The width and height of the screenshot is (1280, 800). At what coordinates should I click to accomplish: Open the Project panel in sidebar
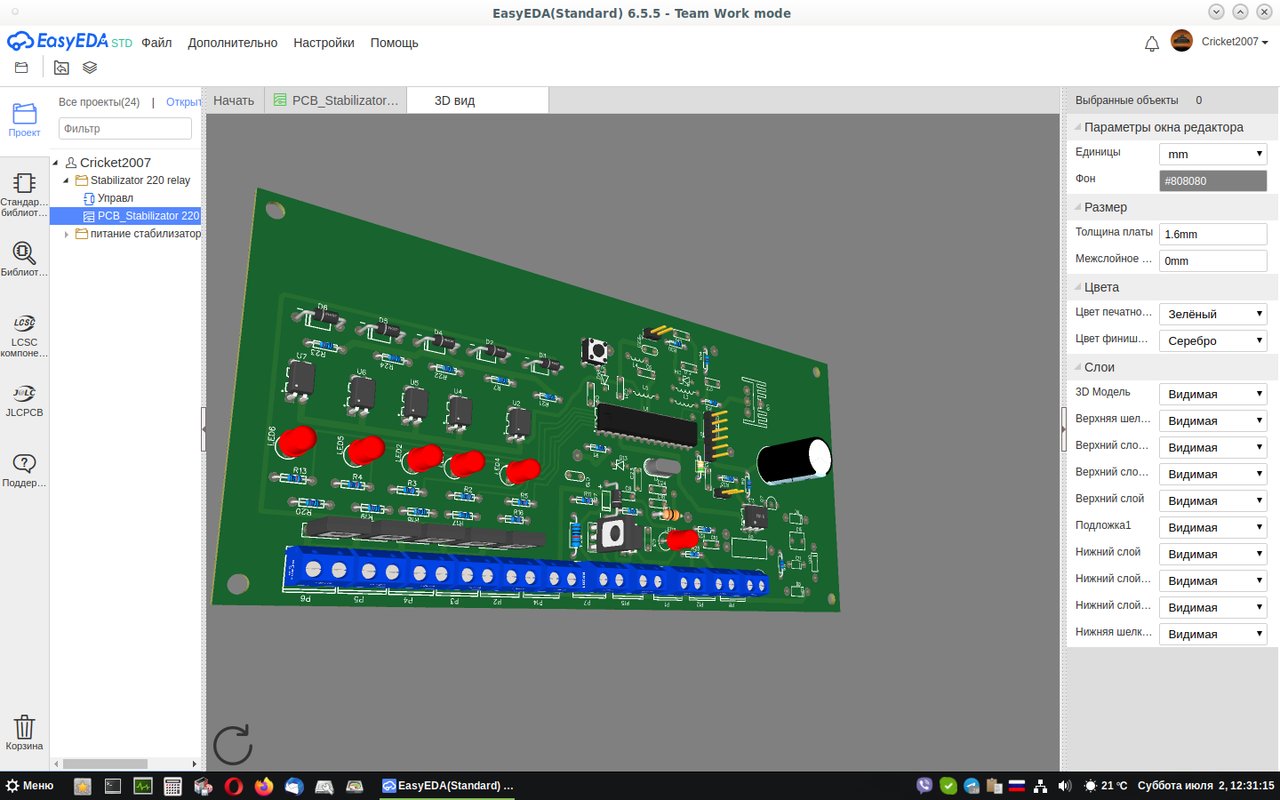click(24, 119)
